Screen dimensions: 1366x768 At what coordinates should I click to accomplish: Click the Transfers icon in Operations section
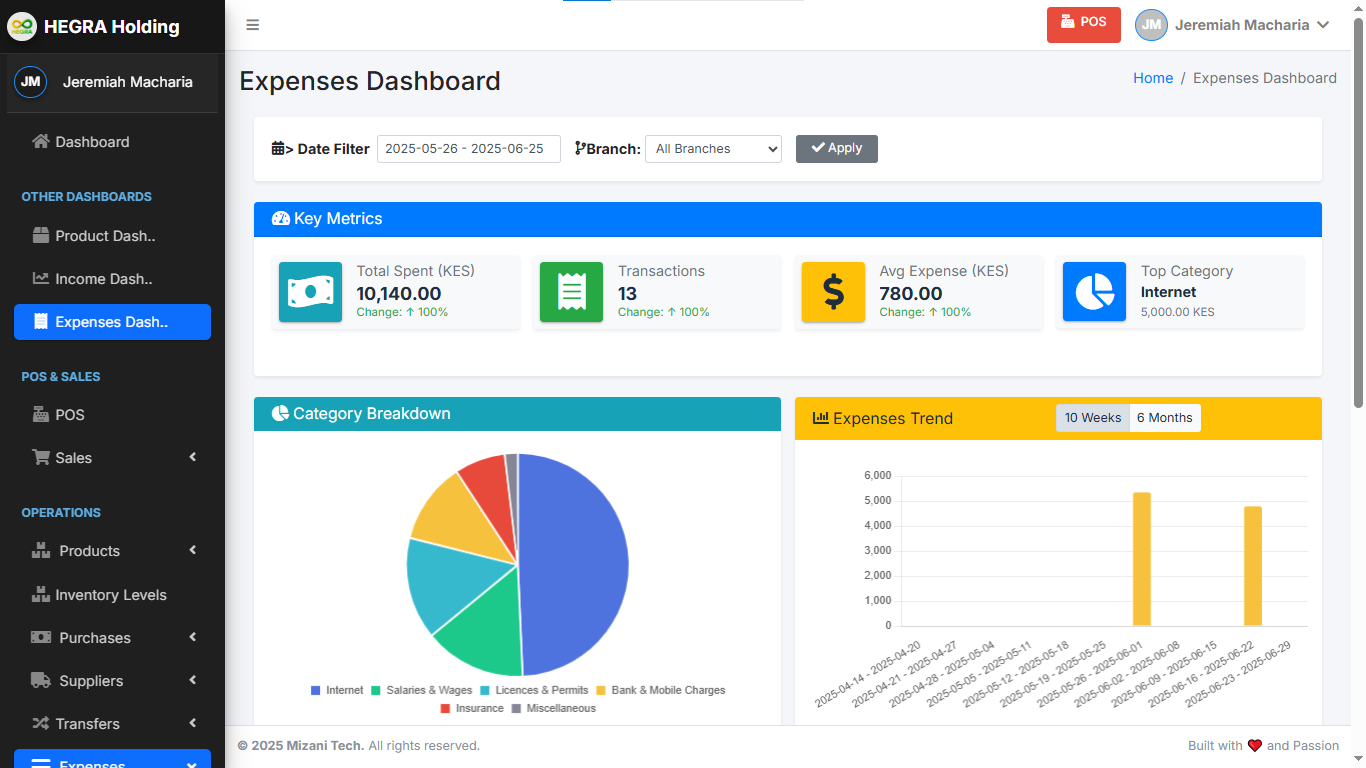point(40,723)
